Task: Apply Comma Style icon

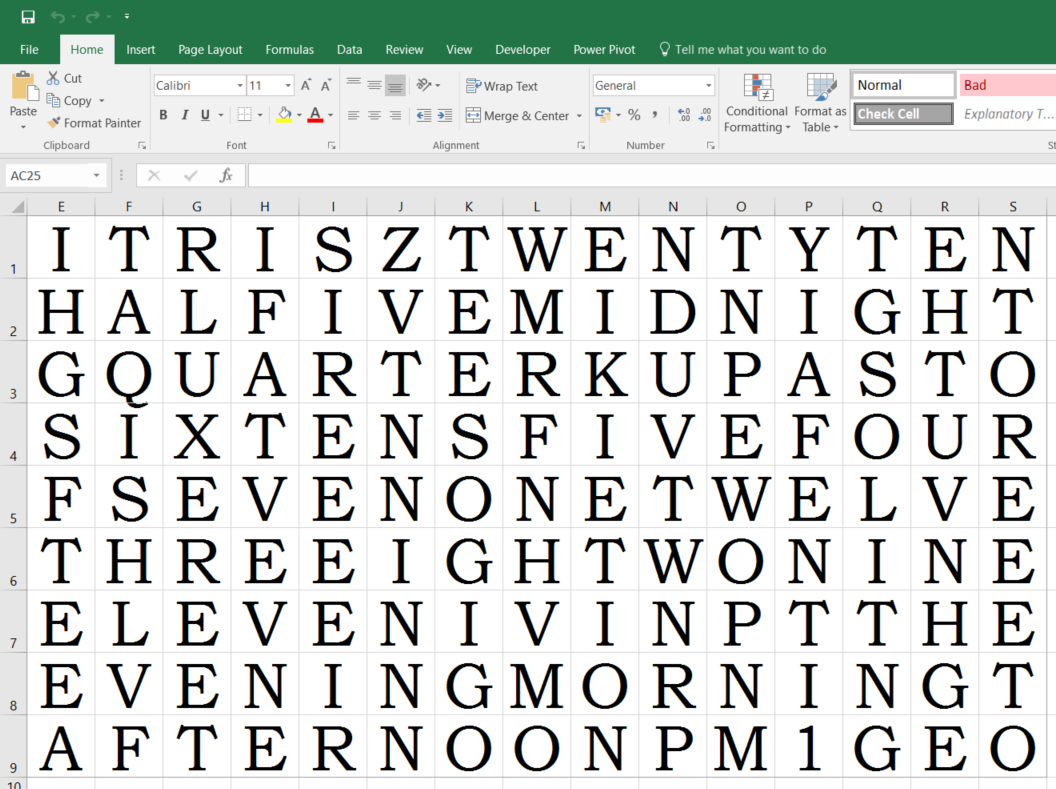Action: 655,115
